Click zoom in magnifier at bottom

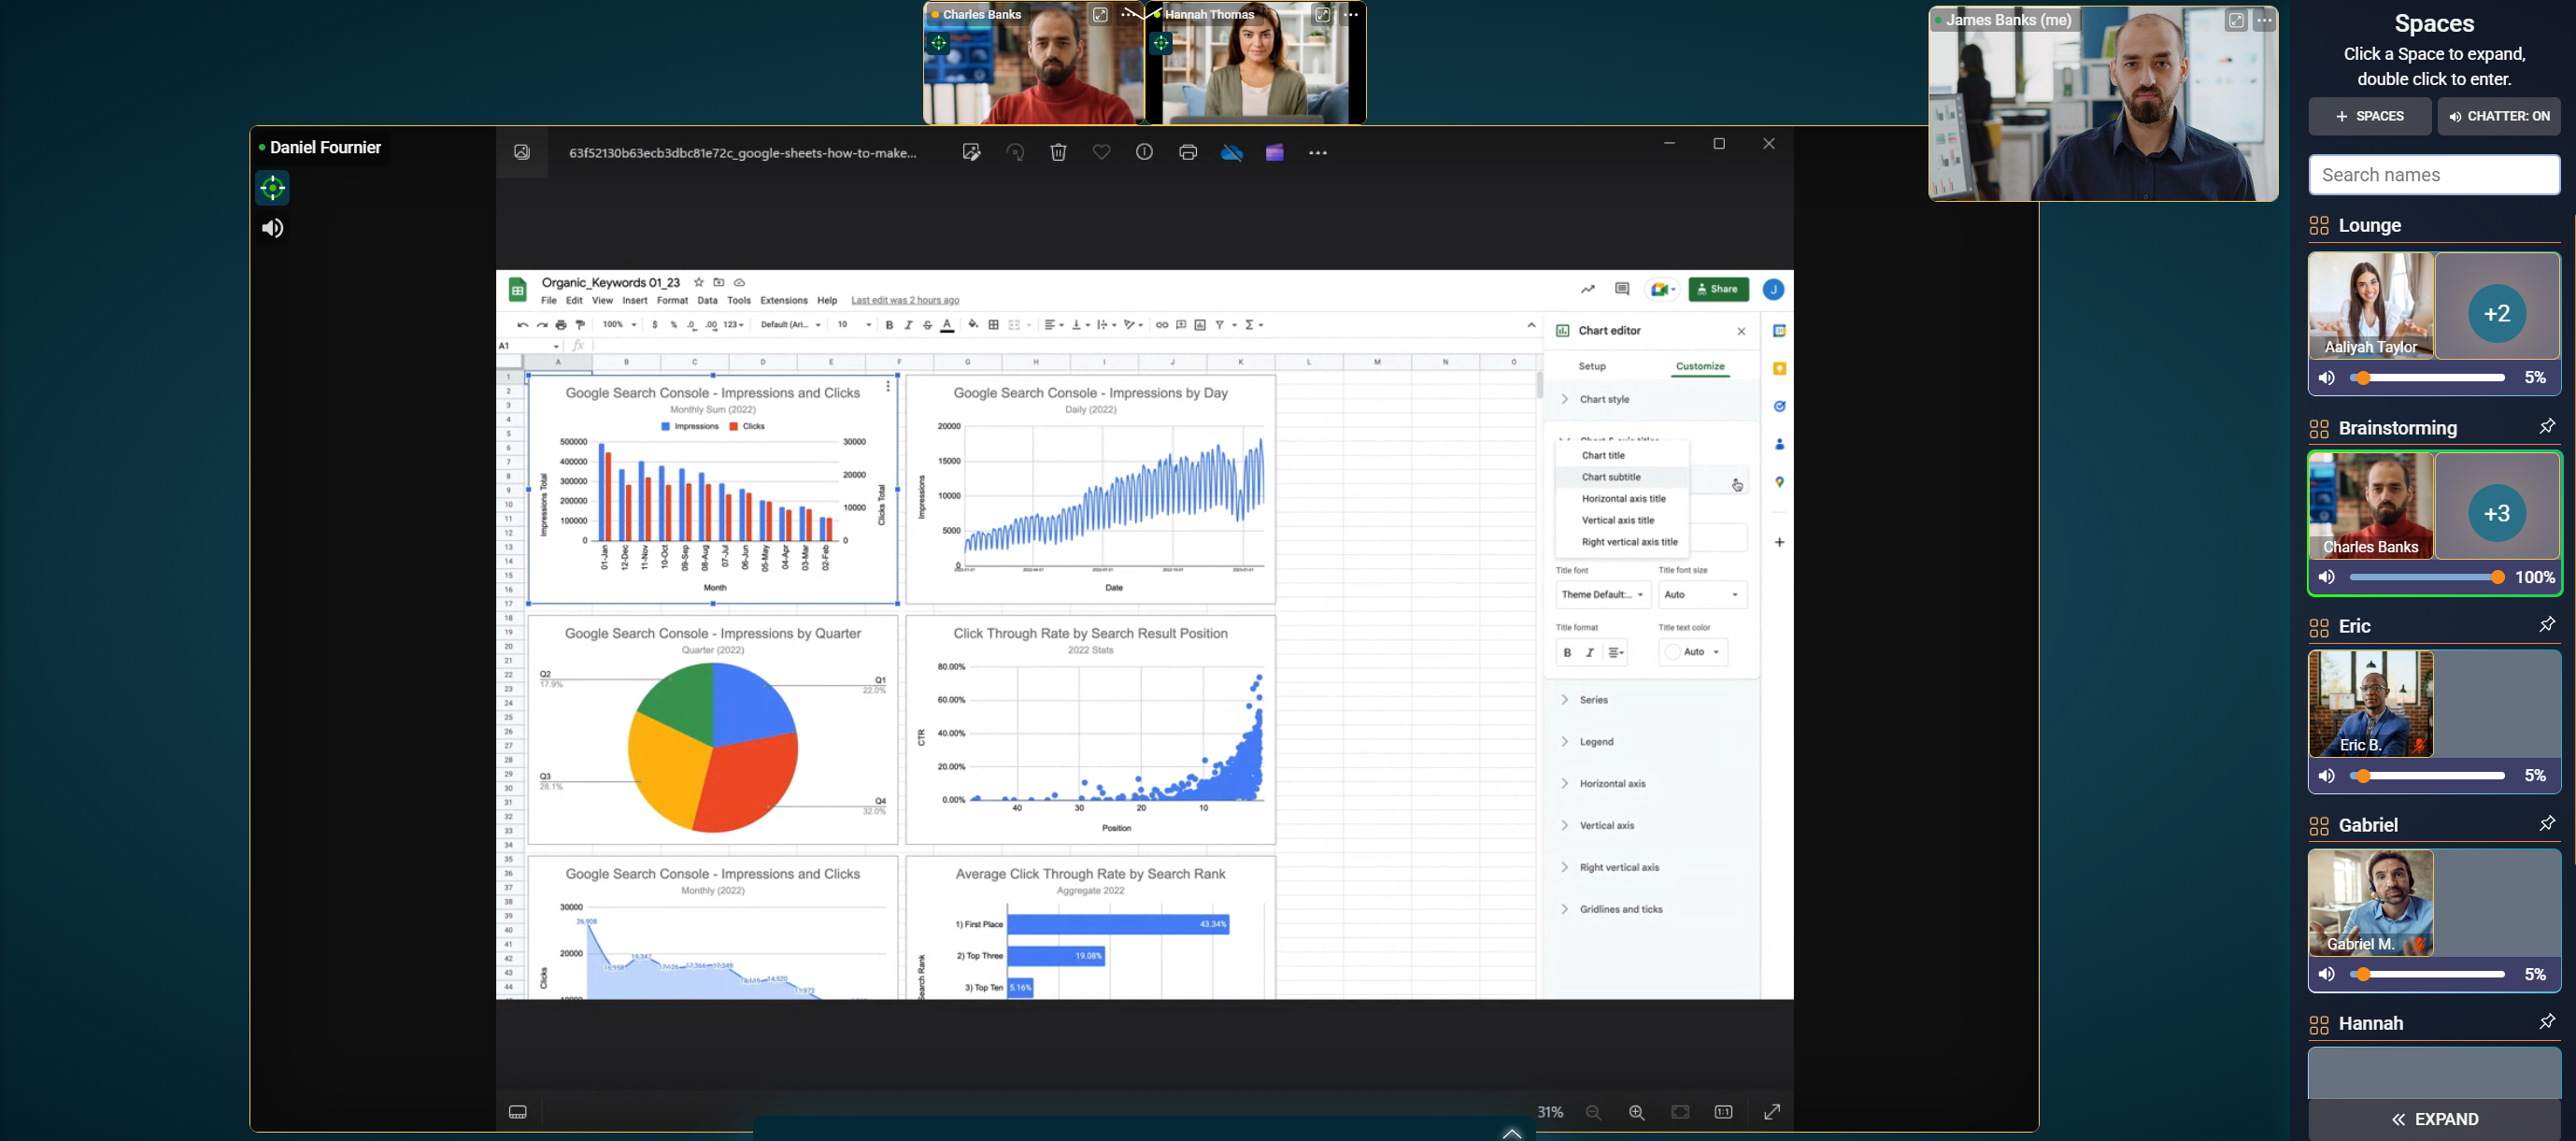[x=1636, y=1112]
